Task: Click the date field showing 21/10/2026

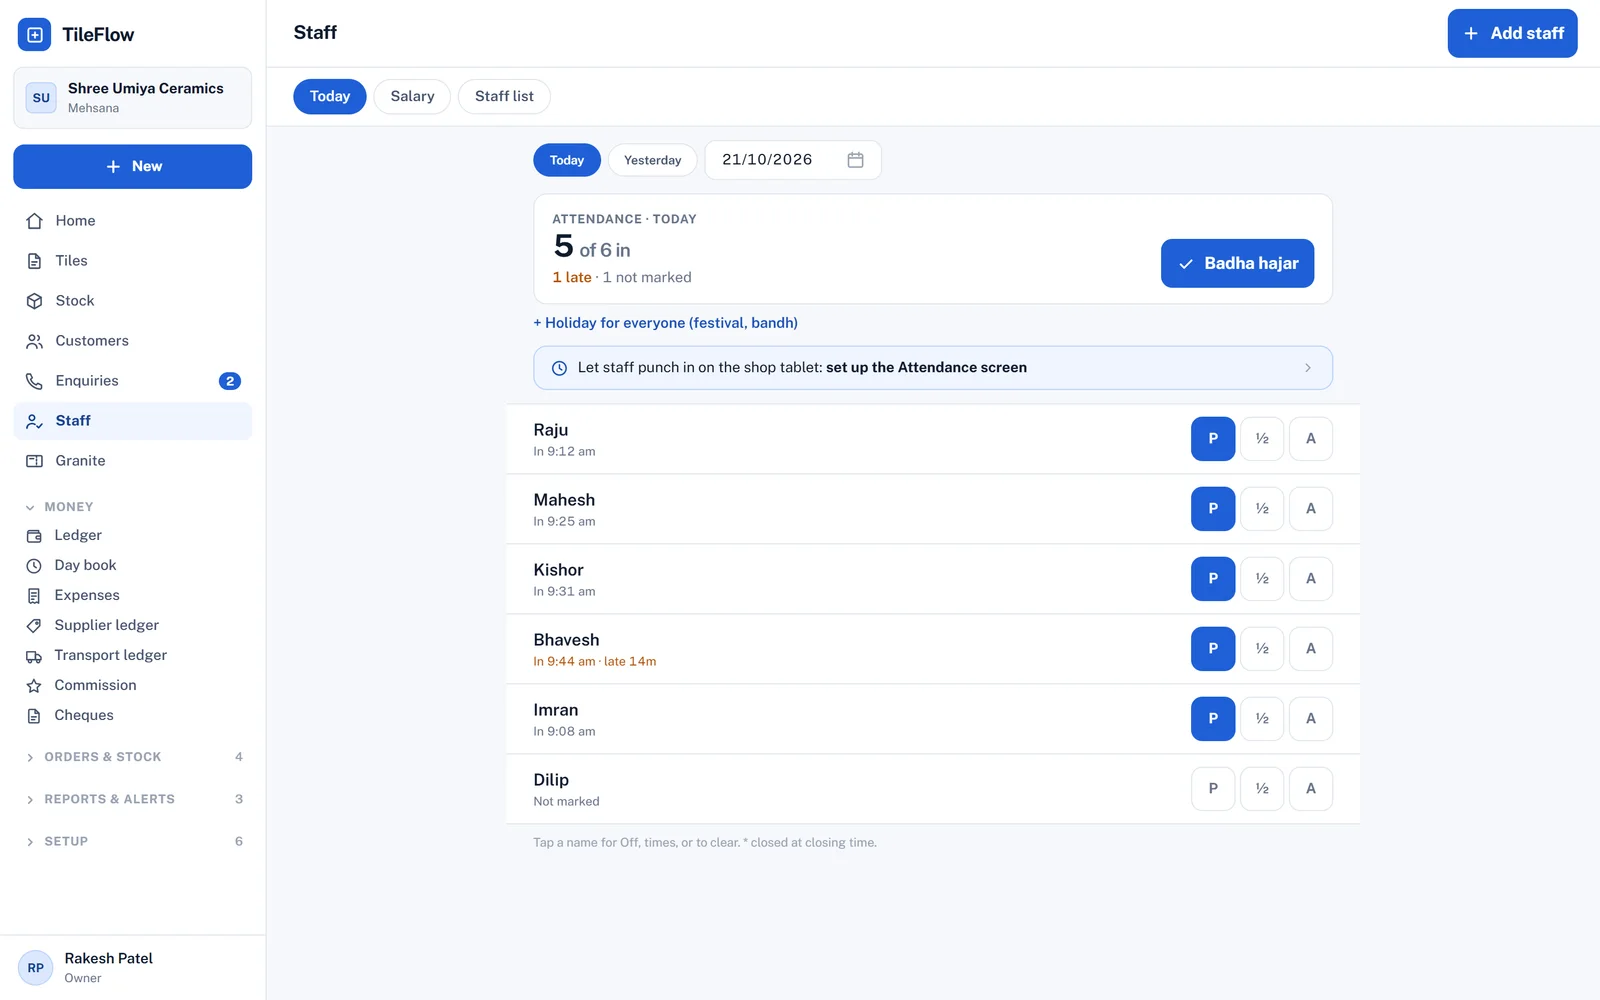Action: click(793, 160)
